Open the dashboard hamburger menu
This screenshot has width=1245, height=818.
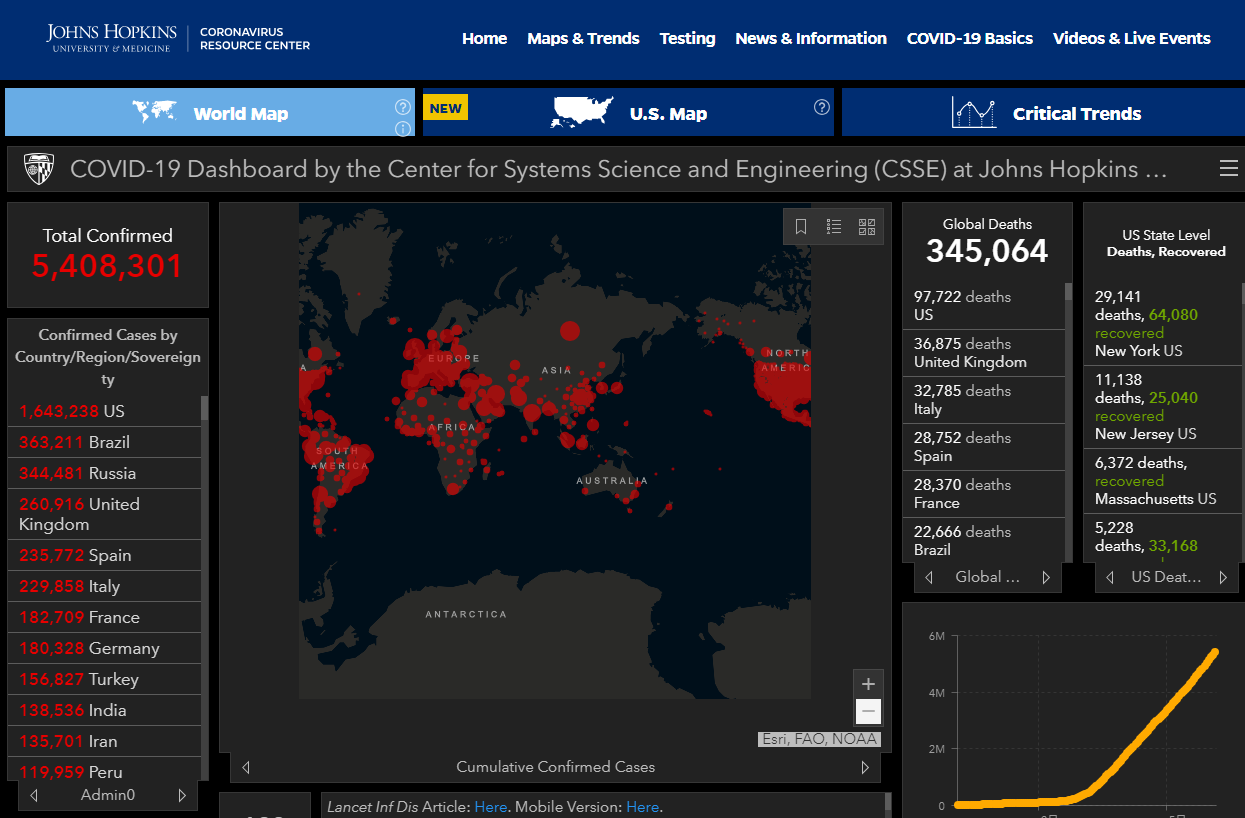tap(1229, 169)
